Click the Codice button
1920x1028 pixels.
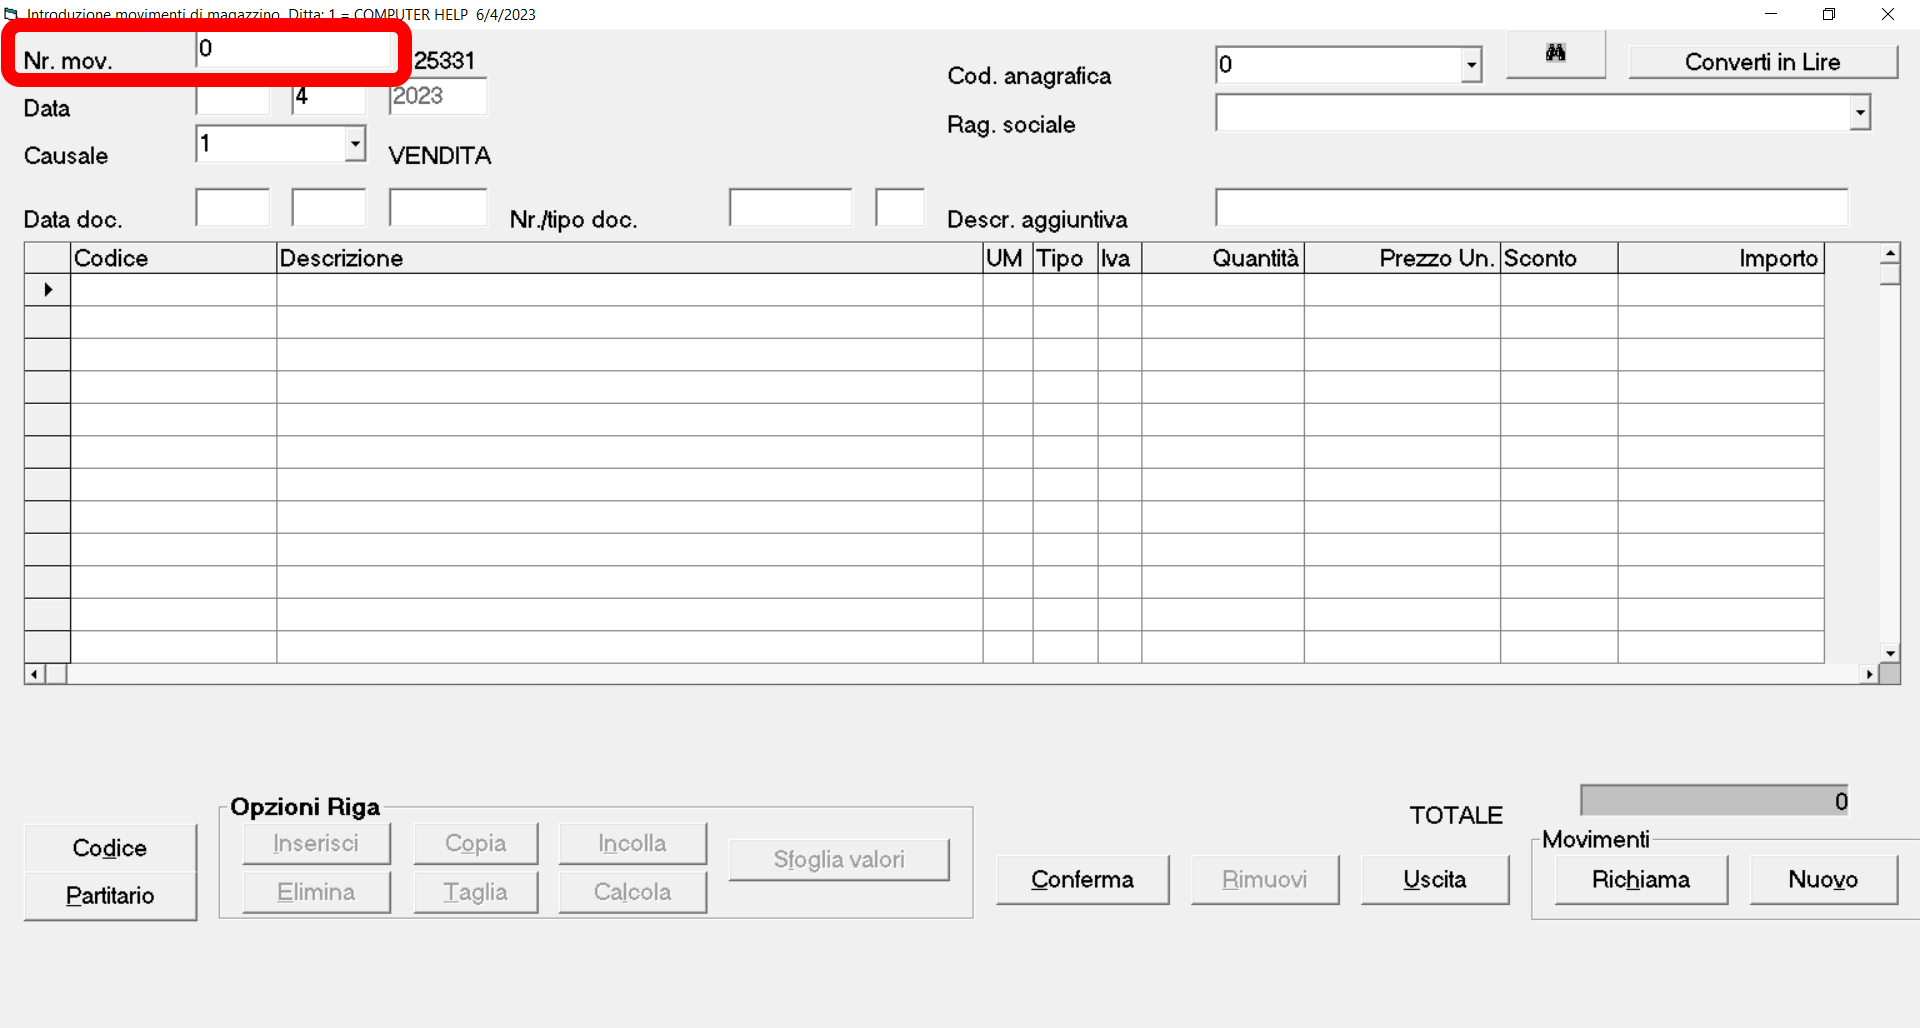[x=110, y=848]
